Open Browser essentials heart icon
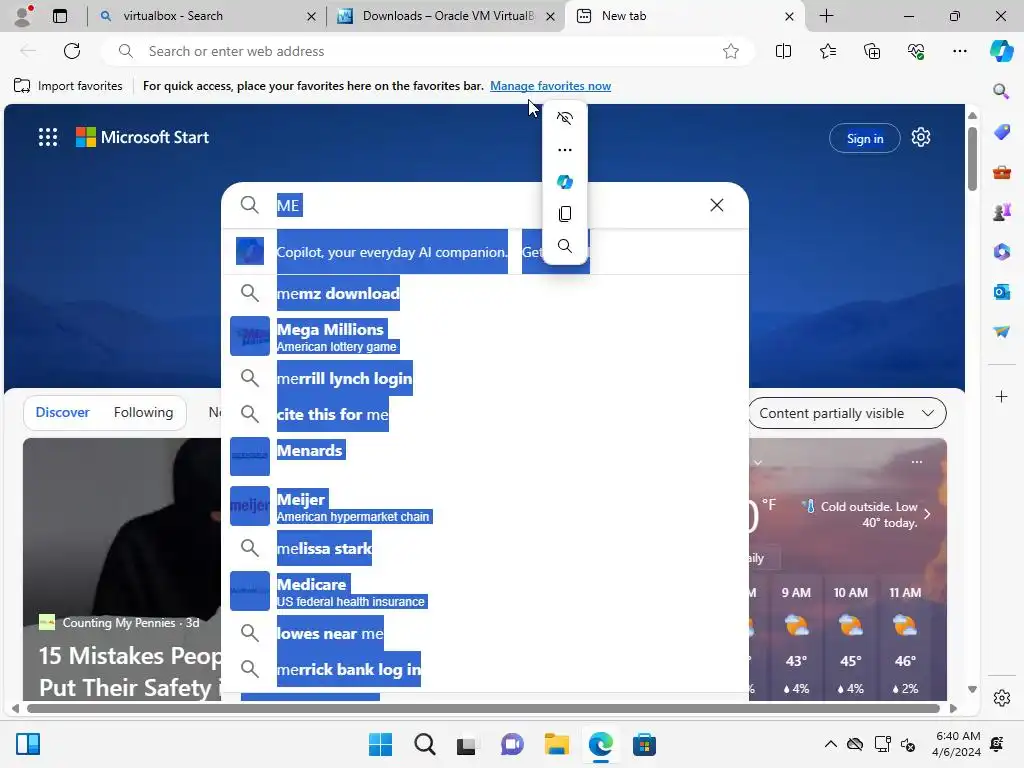Viewport: 1024px width, 768px height. click(x=916, y=51)
